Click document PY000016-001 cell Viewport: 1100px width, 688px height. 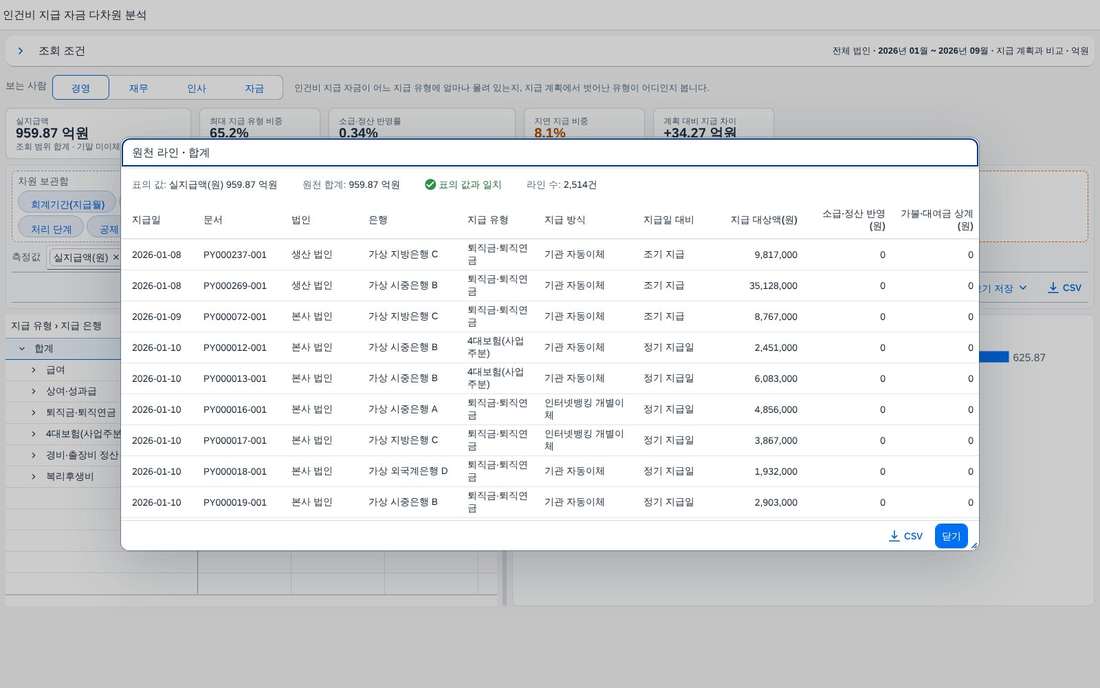[x=235, y=409]
